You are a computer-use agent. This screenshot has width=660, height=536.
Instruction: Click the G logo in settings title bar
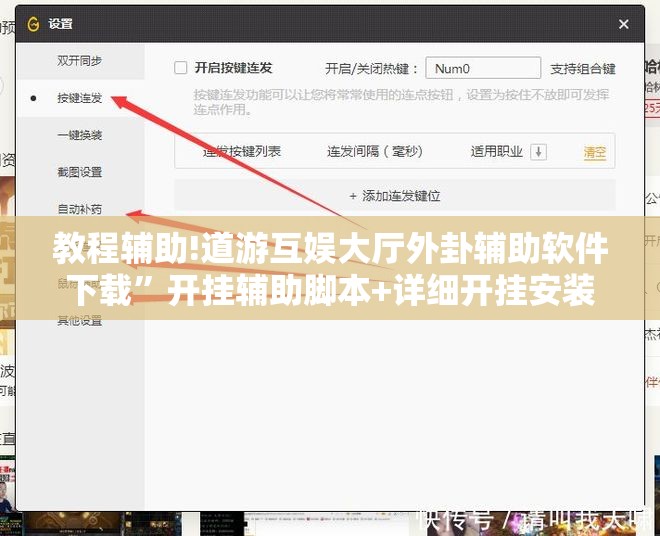(x=33, y=24)
